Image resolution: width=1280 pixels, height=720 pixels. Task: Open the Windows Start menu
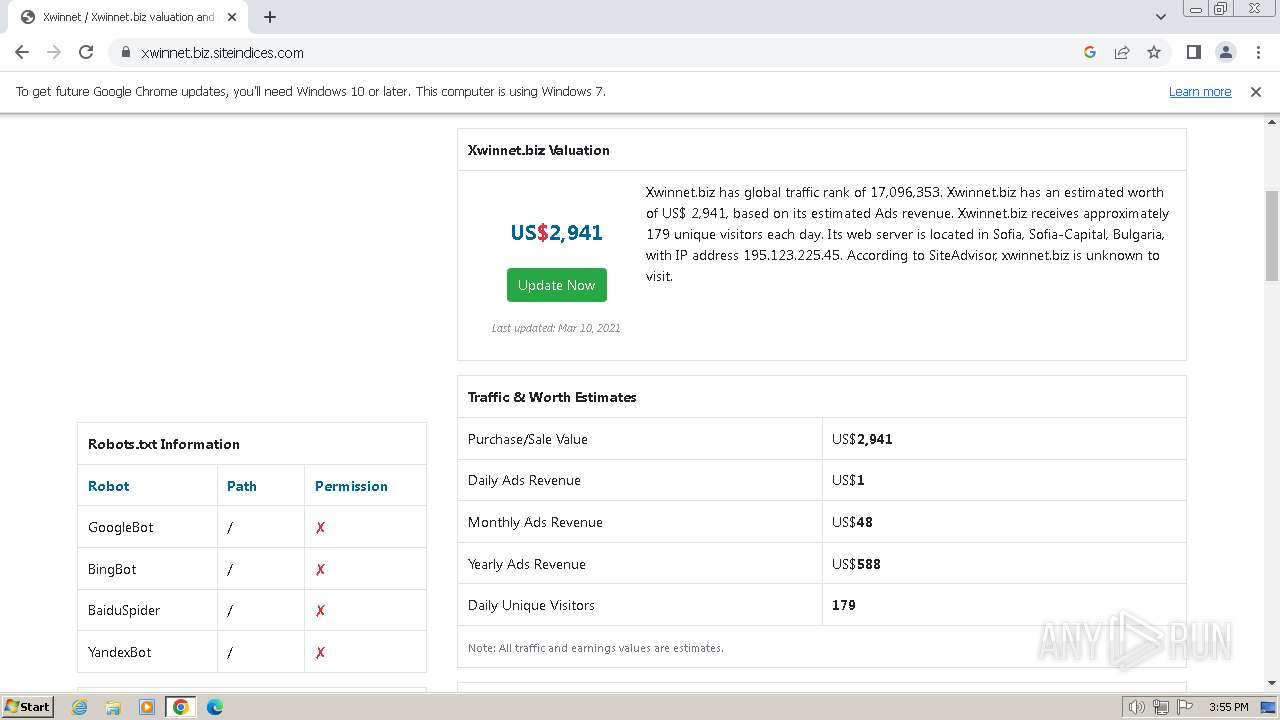(28, 707)
